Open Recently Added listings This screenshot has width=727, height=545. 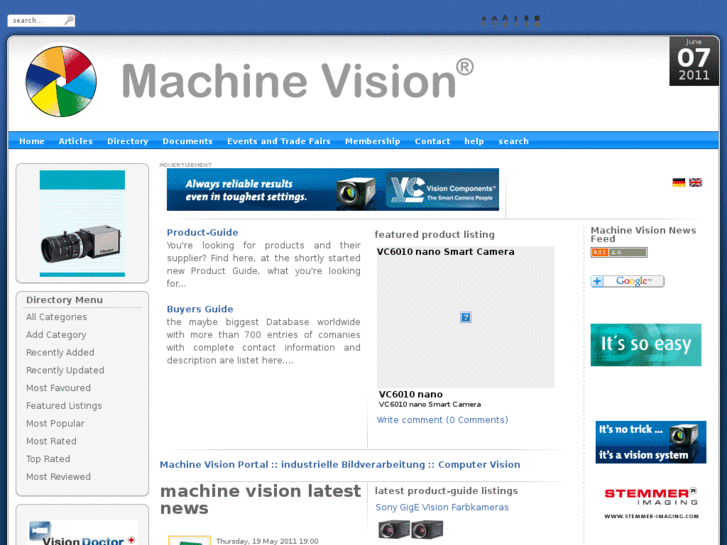pyautogui.click(x=60, y=352)
